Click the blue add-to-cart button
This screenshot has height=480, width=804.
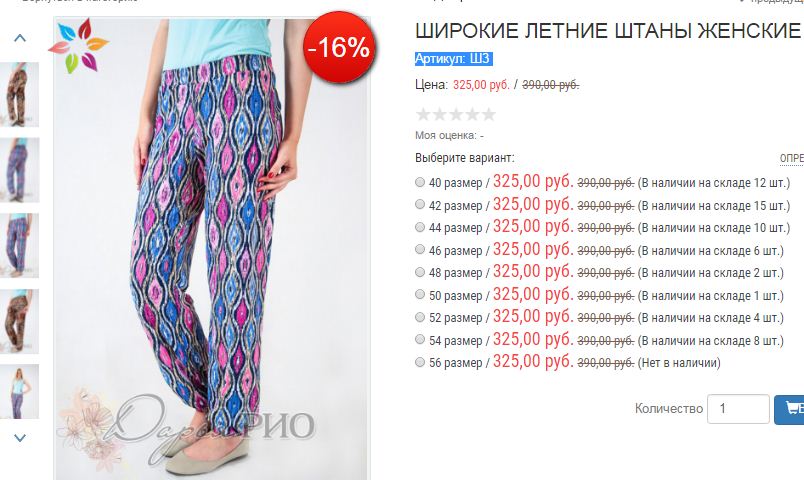click(789, 409)
